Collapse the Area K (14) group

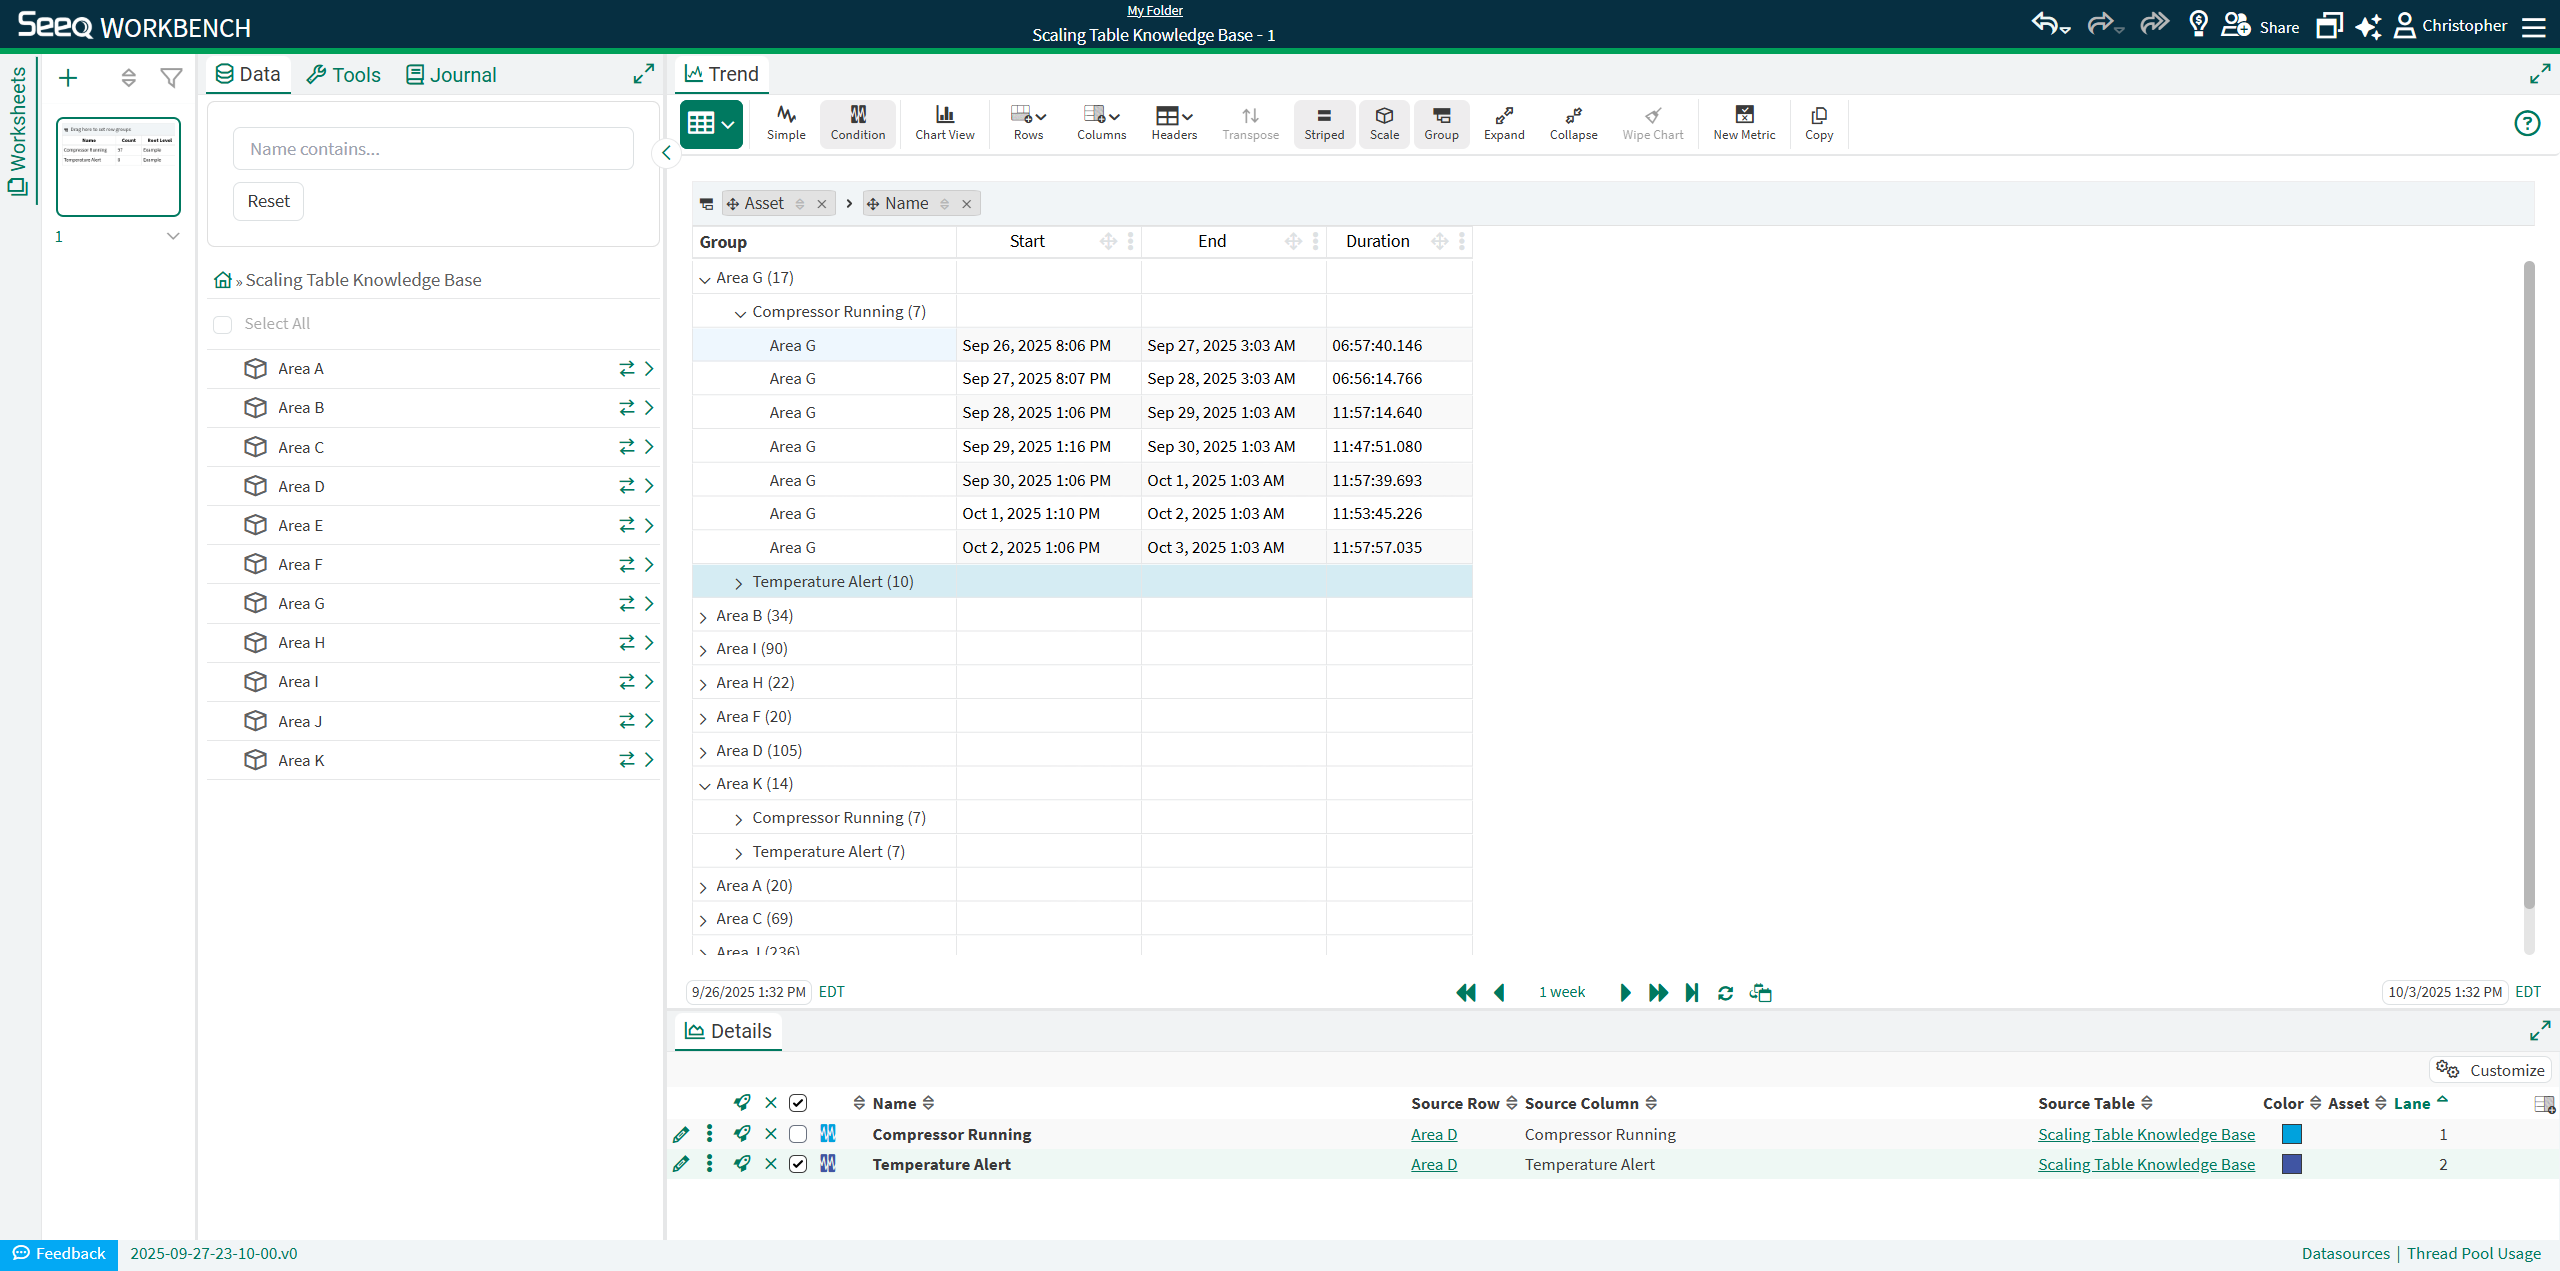click(704, 785)
